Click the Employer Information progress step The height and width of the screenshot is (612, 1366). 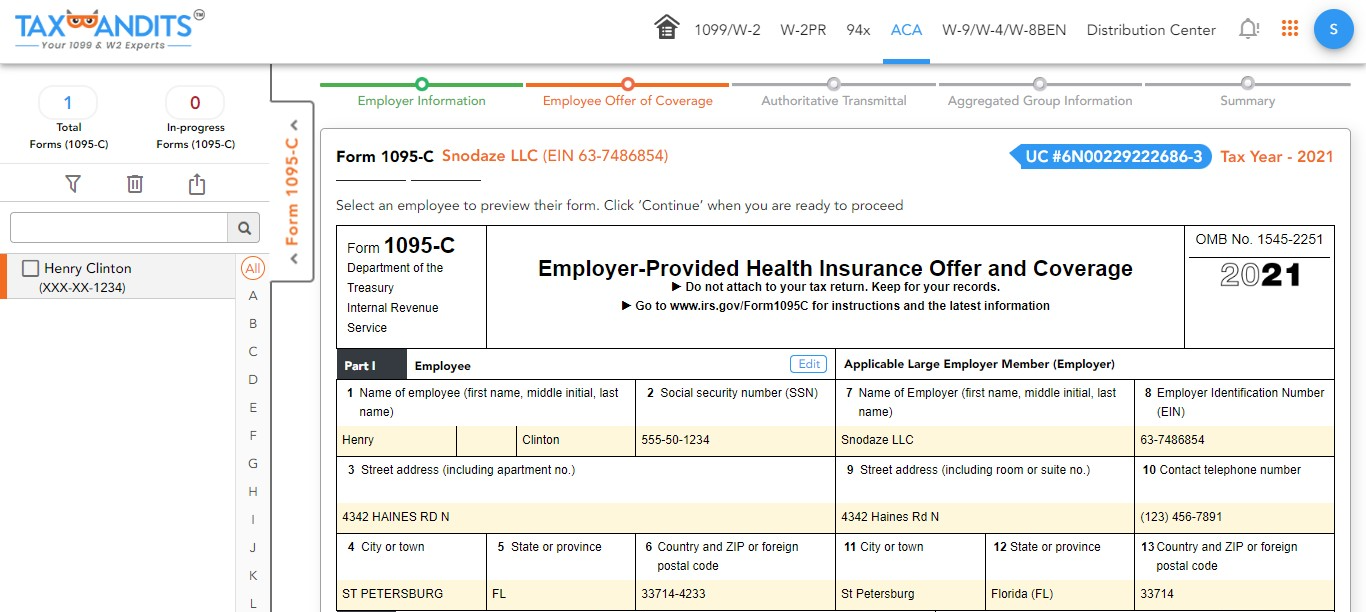coord(420,100)
